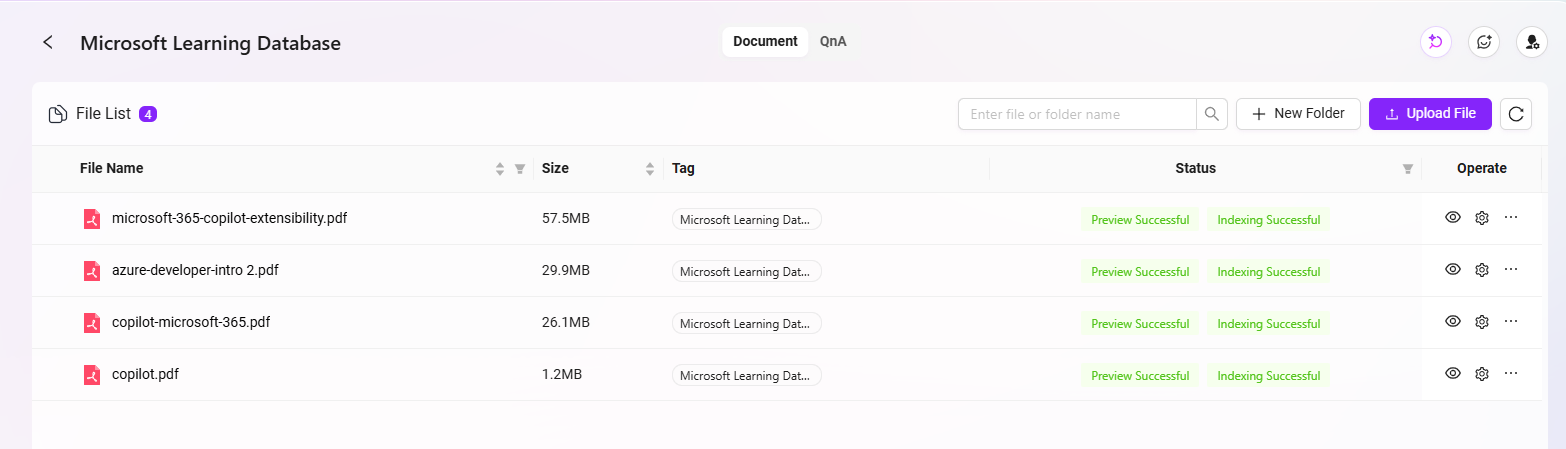The height and width of the screenshot is (449, 1566).
Task: Open copilot-microsoft-365.pdf file name
Action: tap(191, 322)
